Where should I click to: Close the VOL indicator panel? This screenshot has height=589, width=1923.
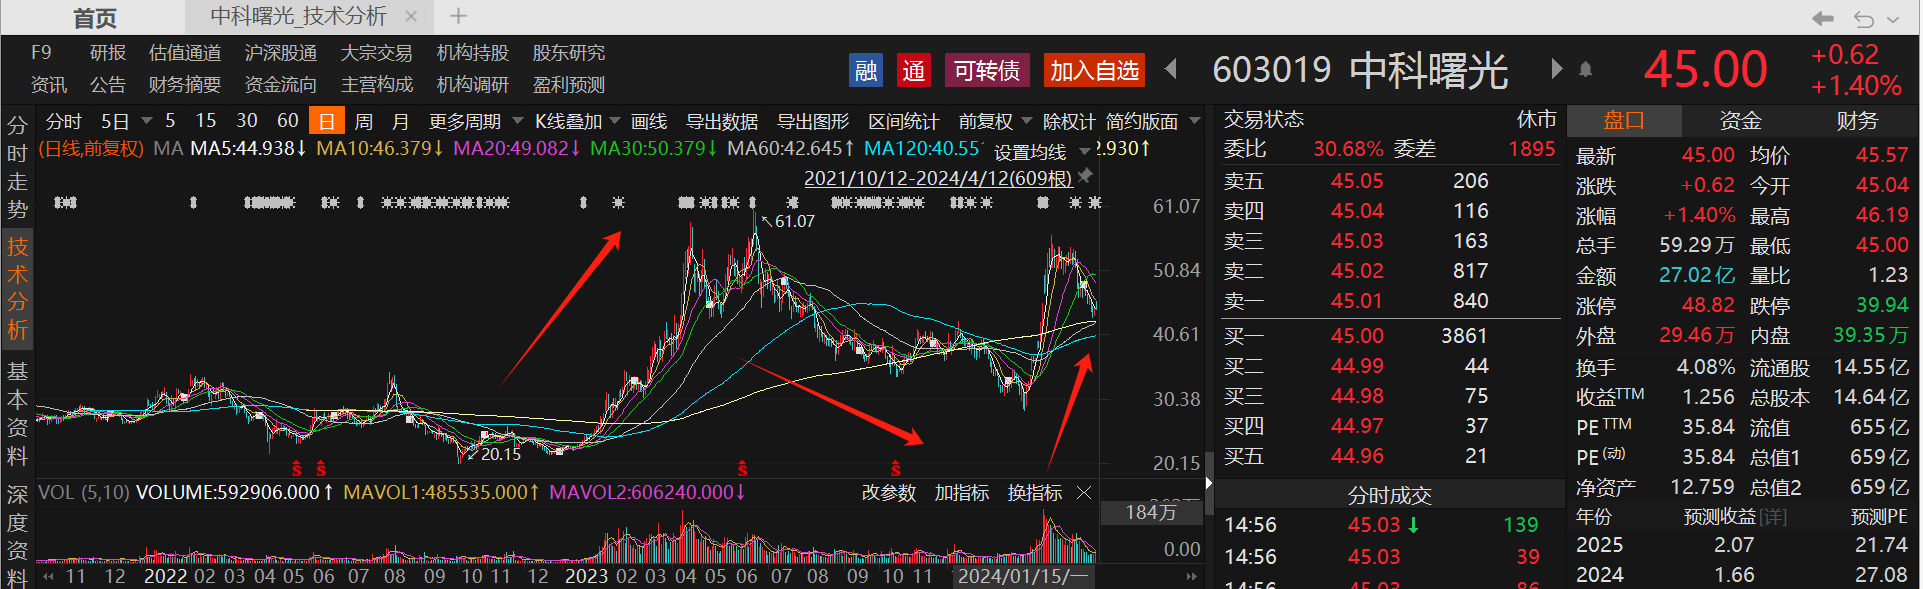[x=1084, y=493]
